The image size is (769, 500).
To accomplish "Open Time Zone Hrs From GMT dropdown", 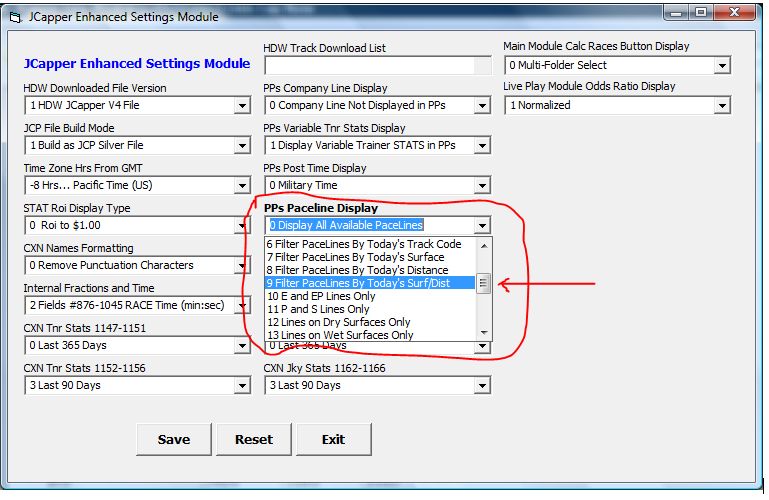I will (242, 186).
